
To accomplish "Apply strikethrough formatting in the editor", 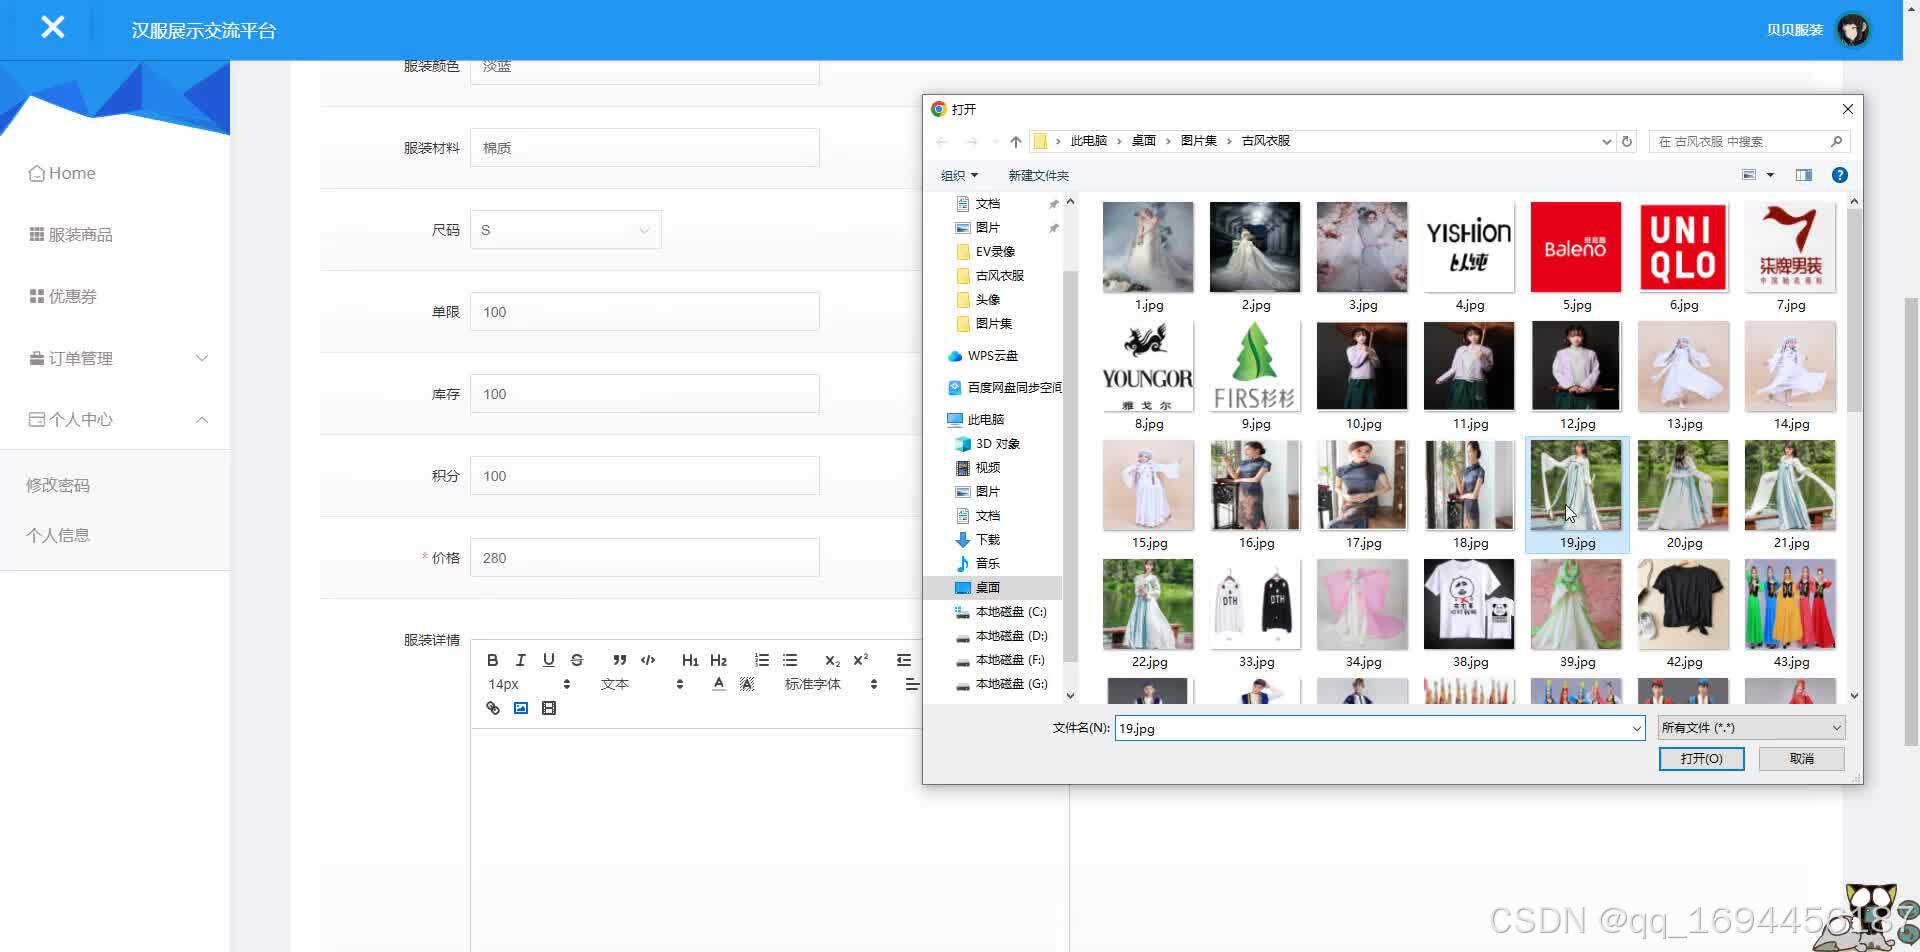I will pyautogui.click(x=577, y=660).
